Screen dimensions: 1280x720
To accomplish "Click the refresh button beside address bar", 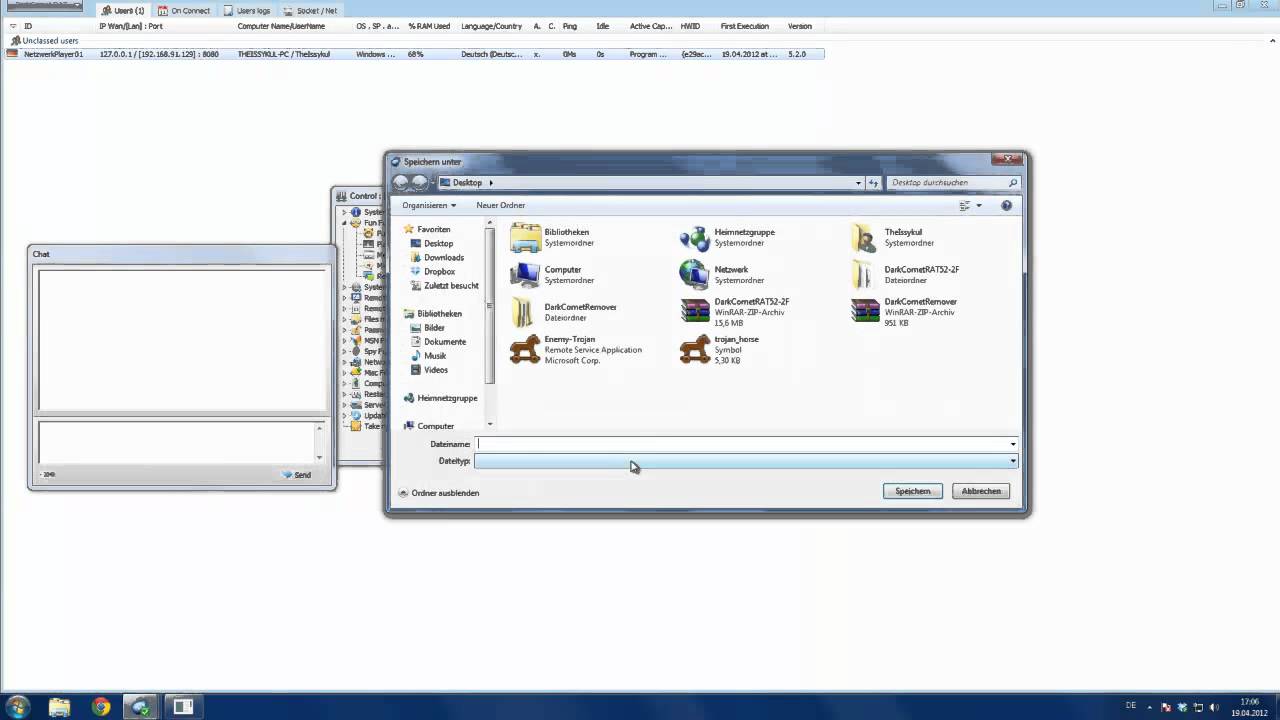I will (x=873, y=183).
